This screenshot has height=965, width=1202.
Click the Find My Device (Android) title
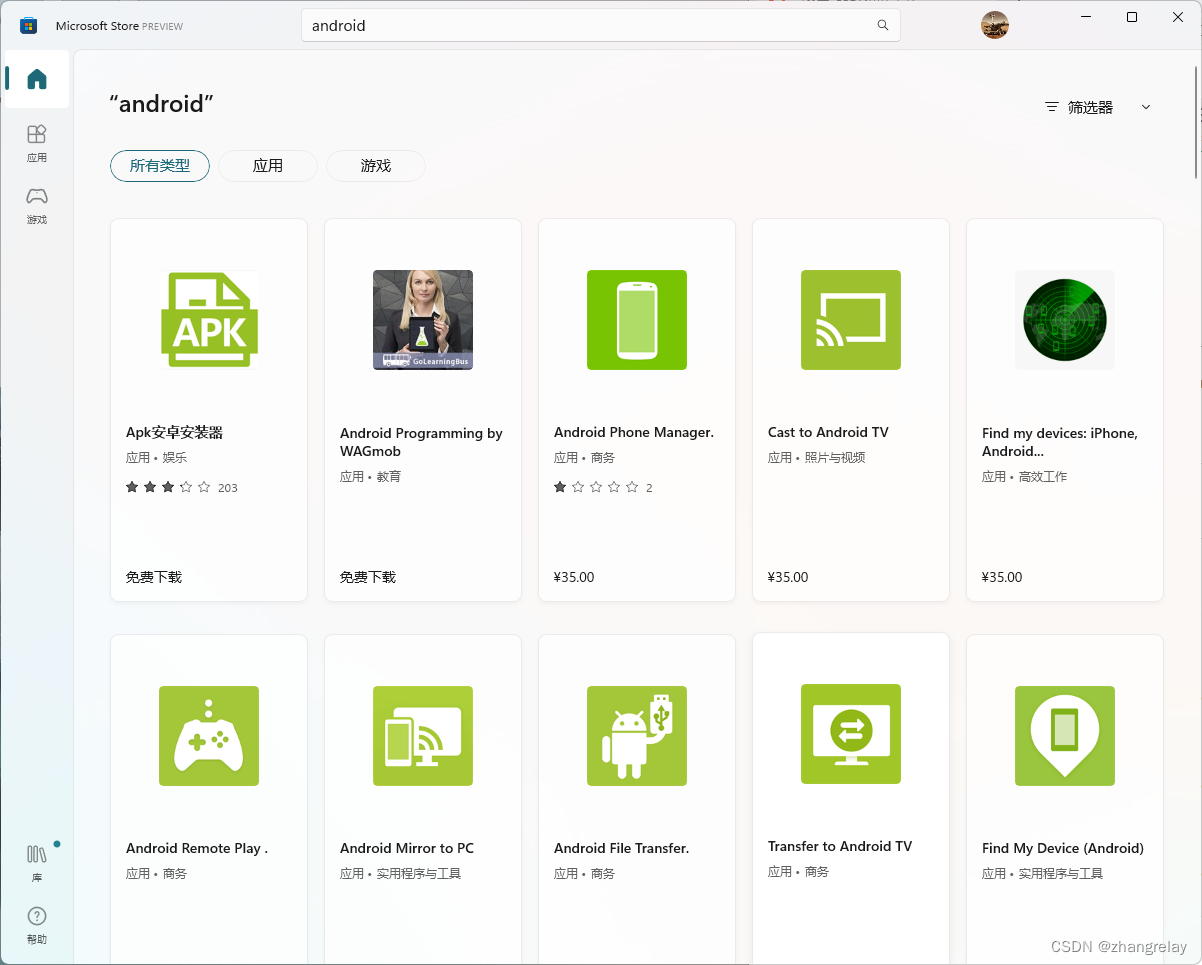[x=1063, y=849]
